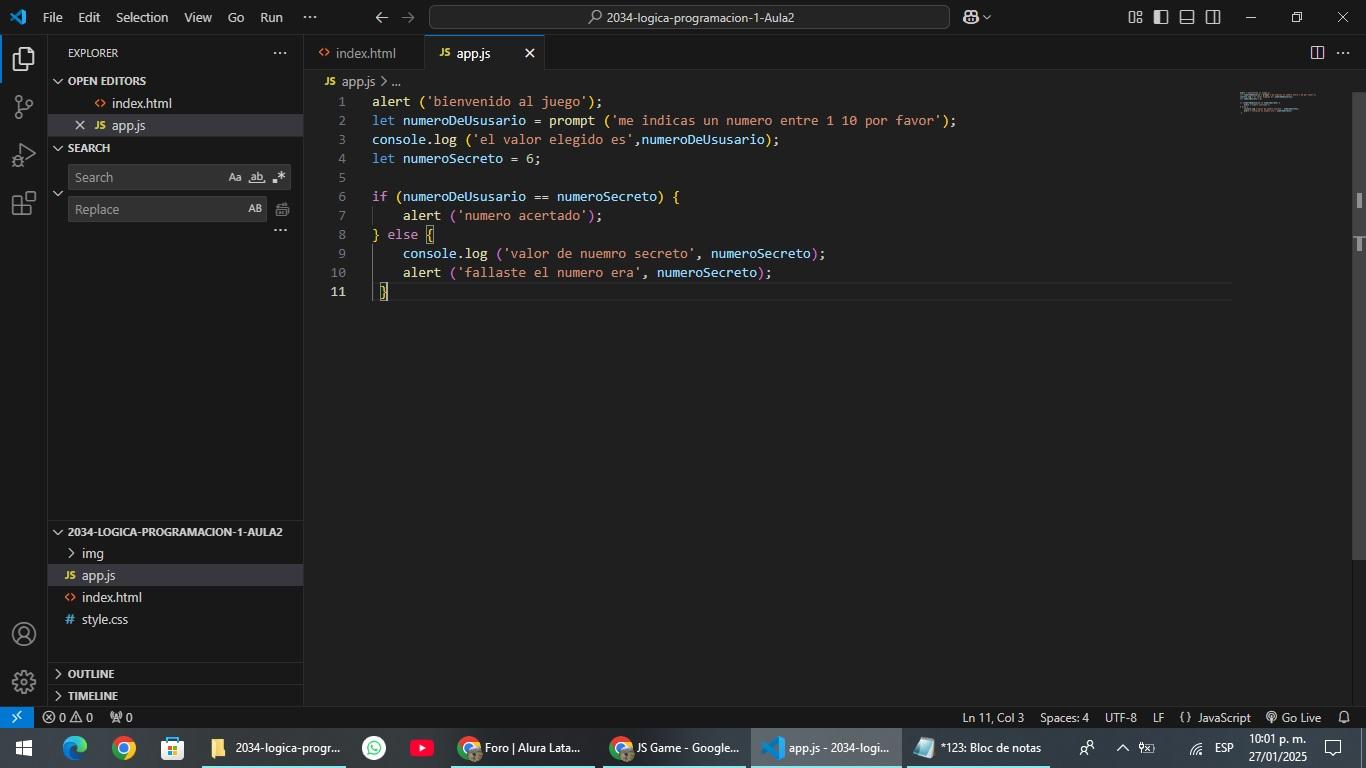The image size is (1366, 768).
Task: Click the Customize Layout icon
Action: (1135, 17)
